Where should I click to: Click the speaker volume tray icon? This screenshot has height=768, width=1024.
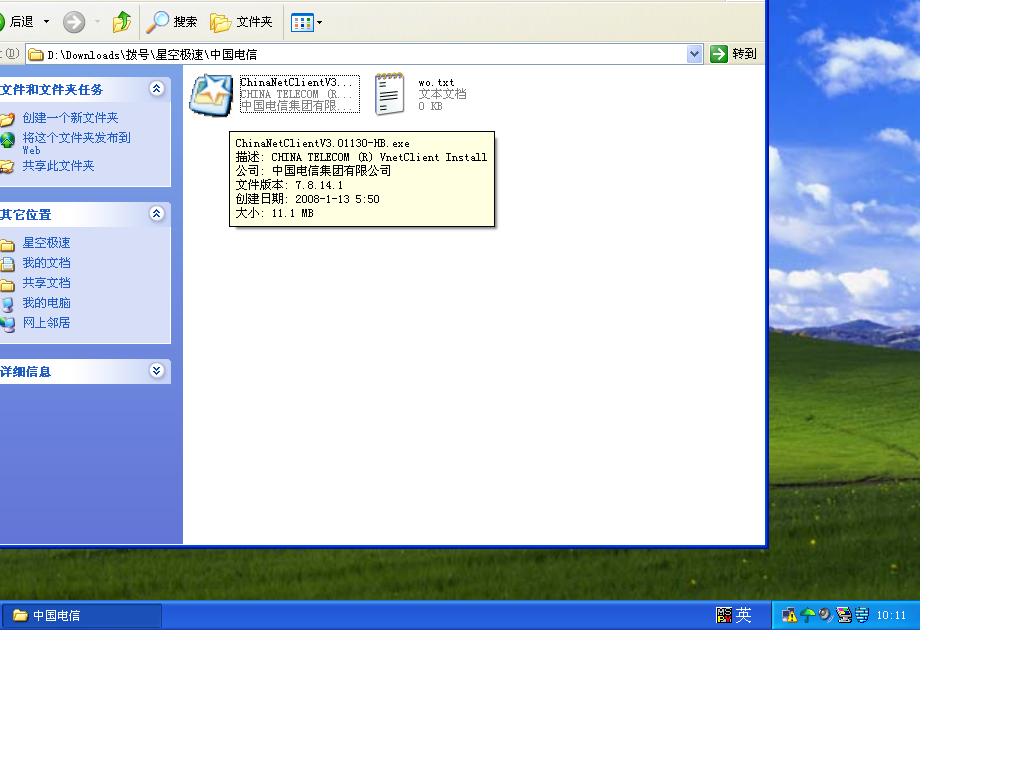coord(825,615)
